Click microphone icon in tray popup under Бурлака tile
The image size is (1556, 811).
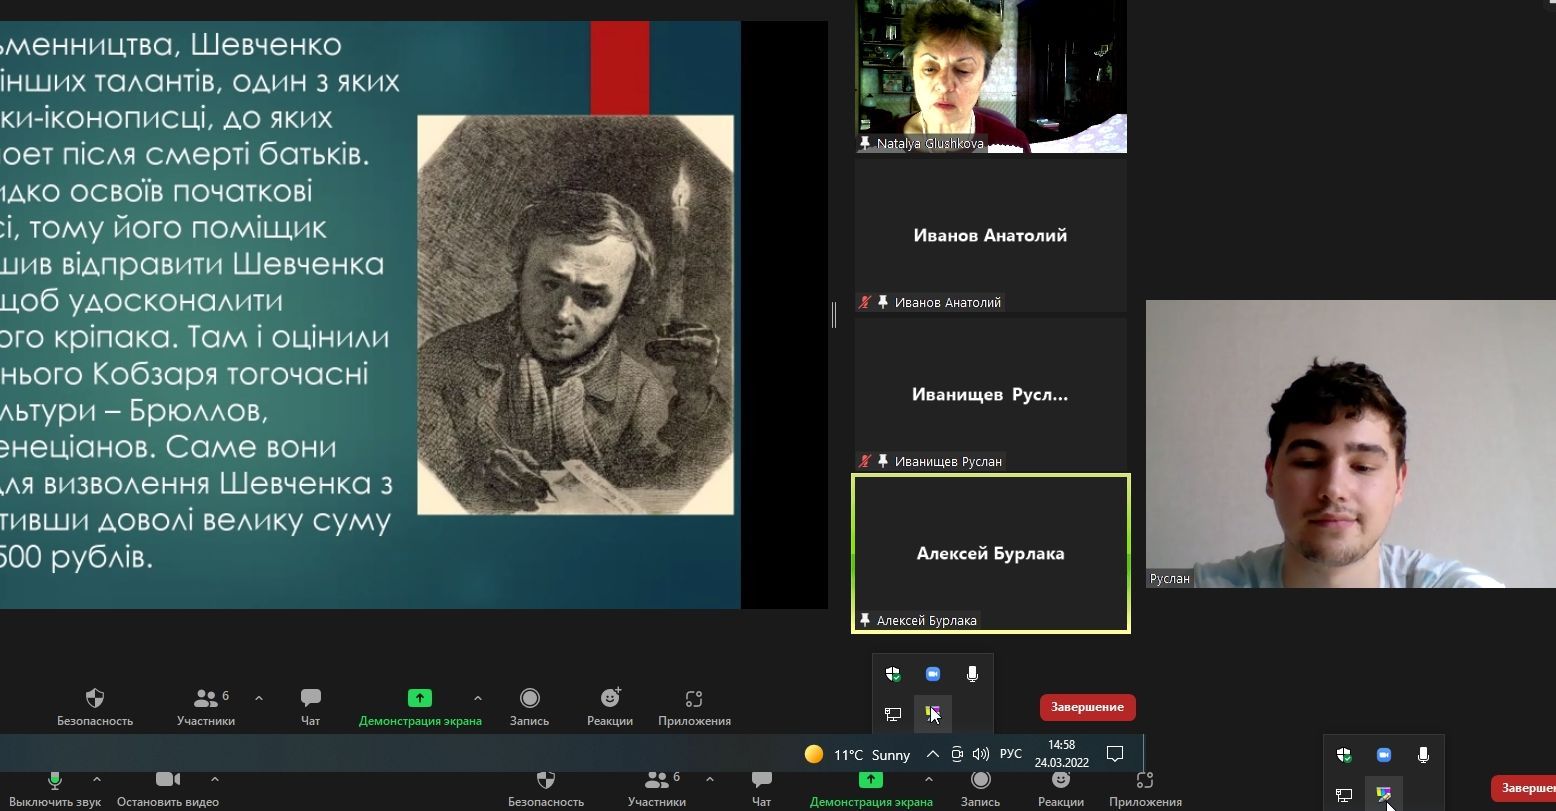click(x=972, y=674)
